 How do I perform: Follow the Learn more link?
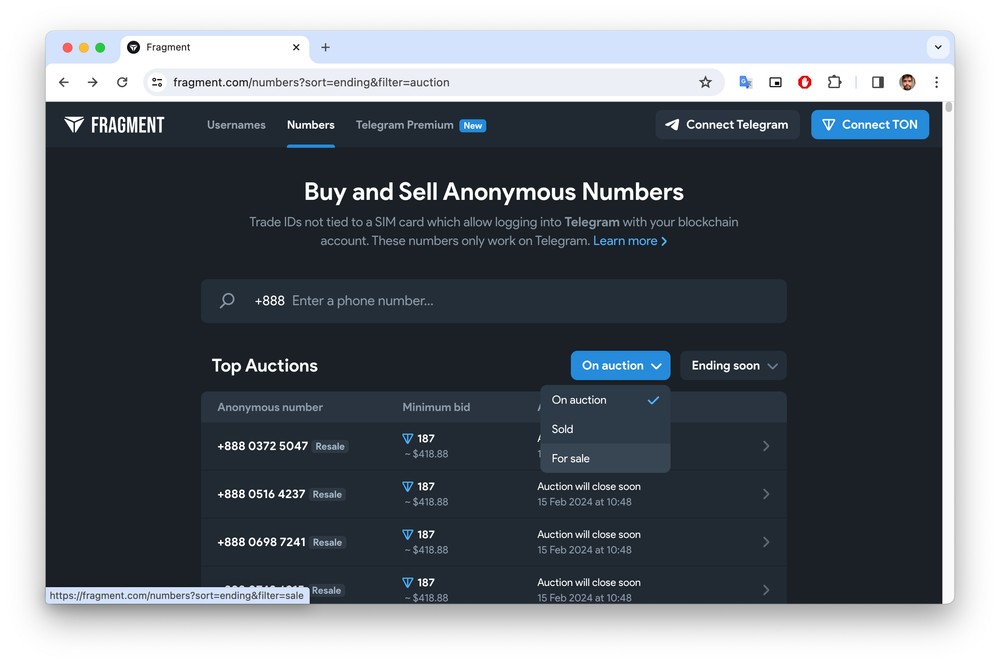pos(630,241)
